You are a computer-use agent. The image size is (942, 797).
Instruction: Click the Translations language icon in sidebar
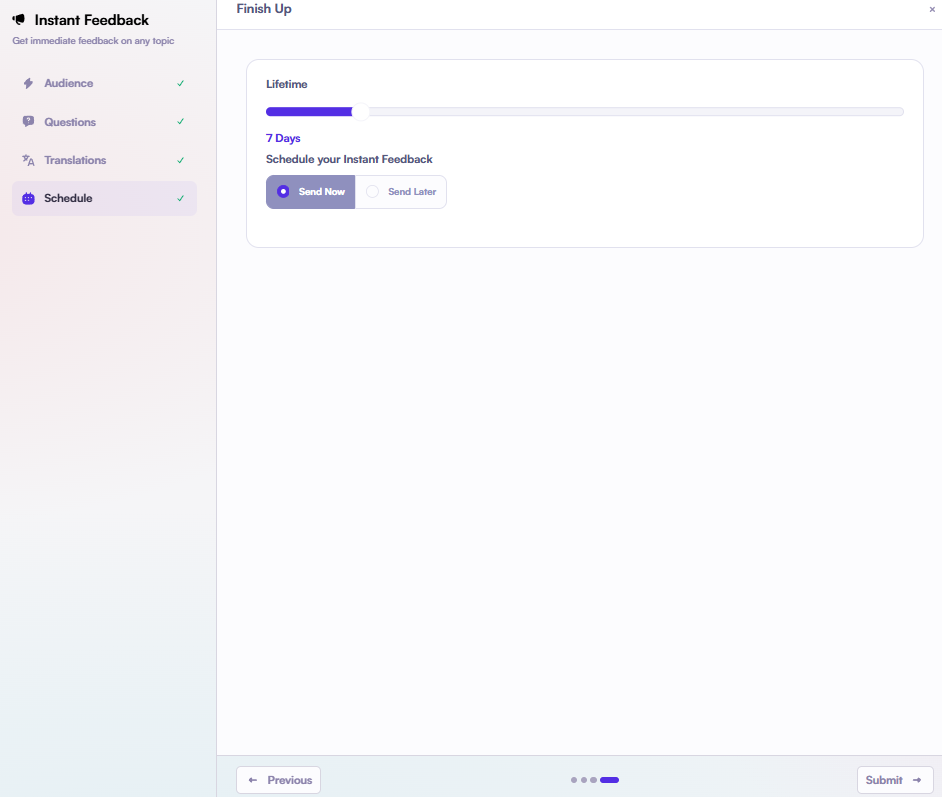coord(28,160)
